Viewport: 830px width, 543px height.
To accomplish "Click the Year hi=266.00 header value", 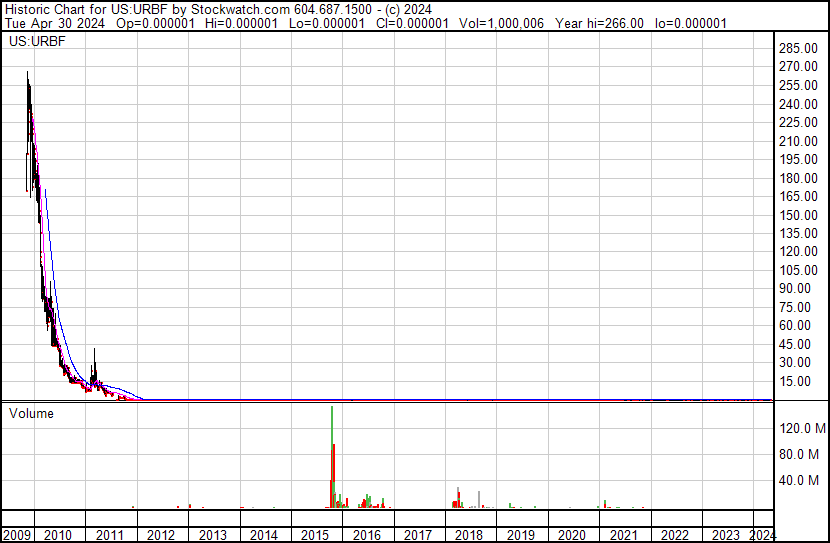I will (599, 23).
